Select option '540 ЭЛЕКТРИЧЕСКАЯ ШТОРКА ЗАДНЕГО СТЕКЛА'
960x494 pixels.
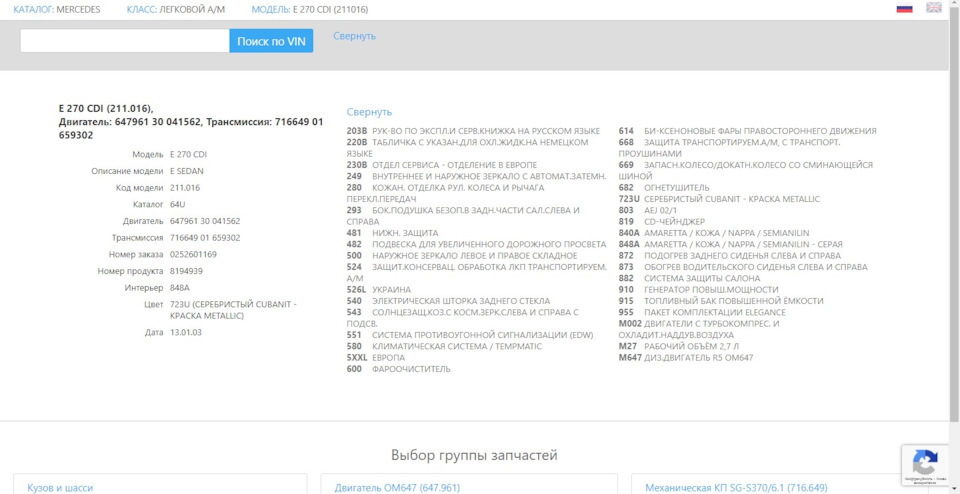[x=448, y=301]
